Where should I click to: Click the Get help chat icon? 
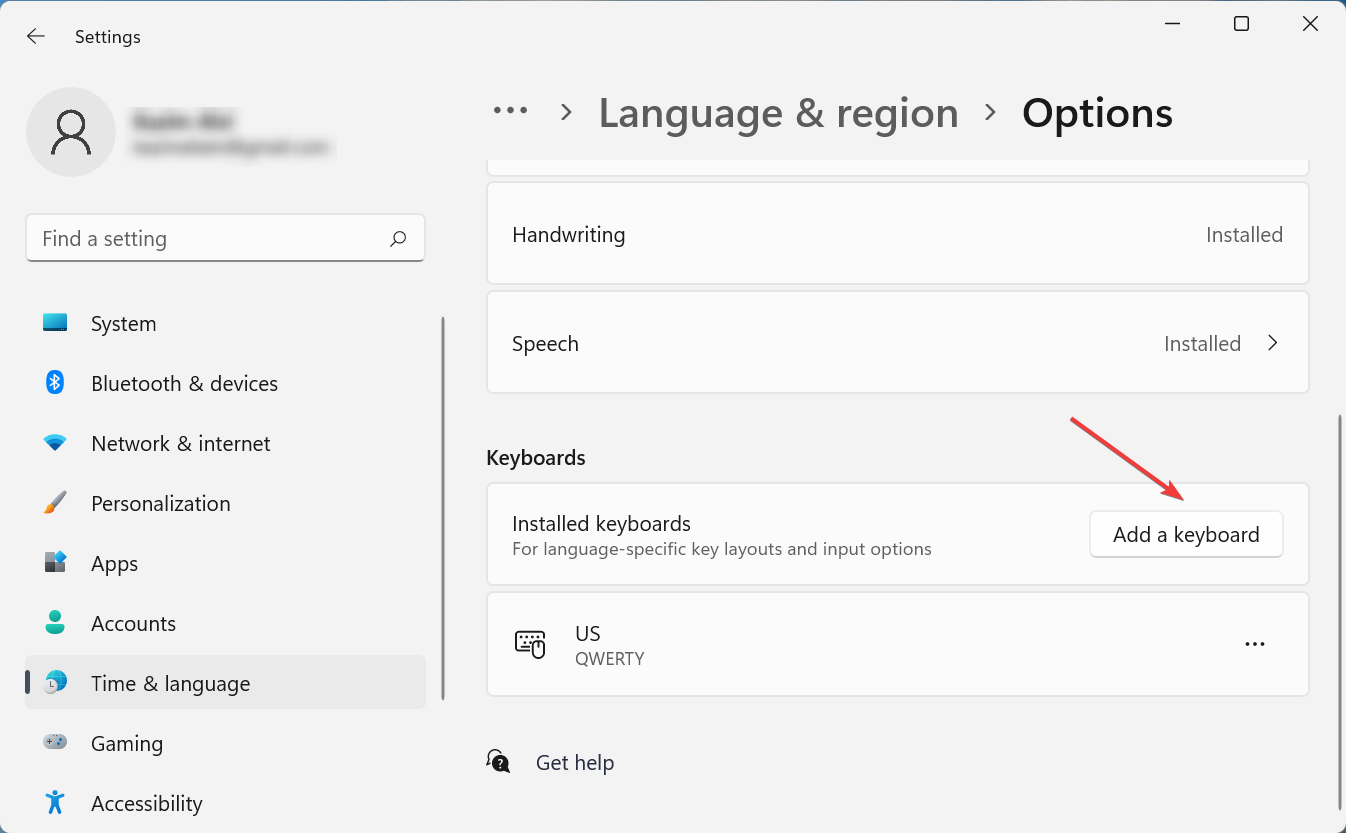point(498,762)
